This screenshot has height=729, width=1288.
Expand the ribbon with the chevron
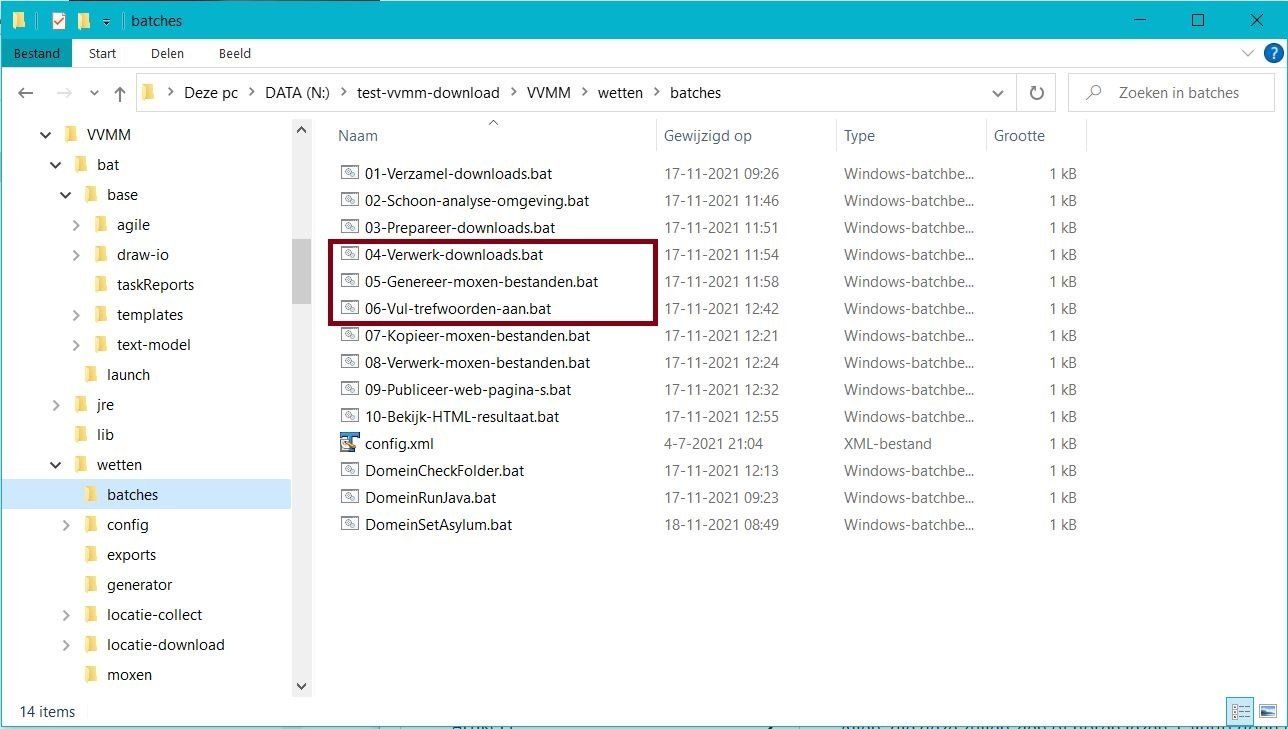point(1248,53)
